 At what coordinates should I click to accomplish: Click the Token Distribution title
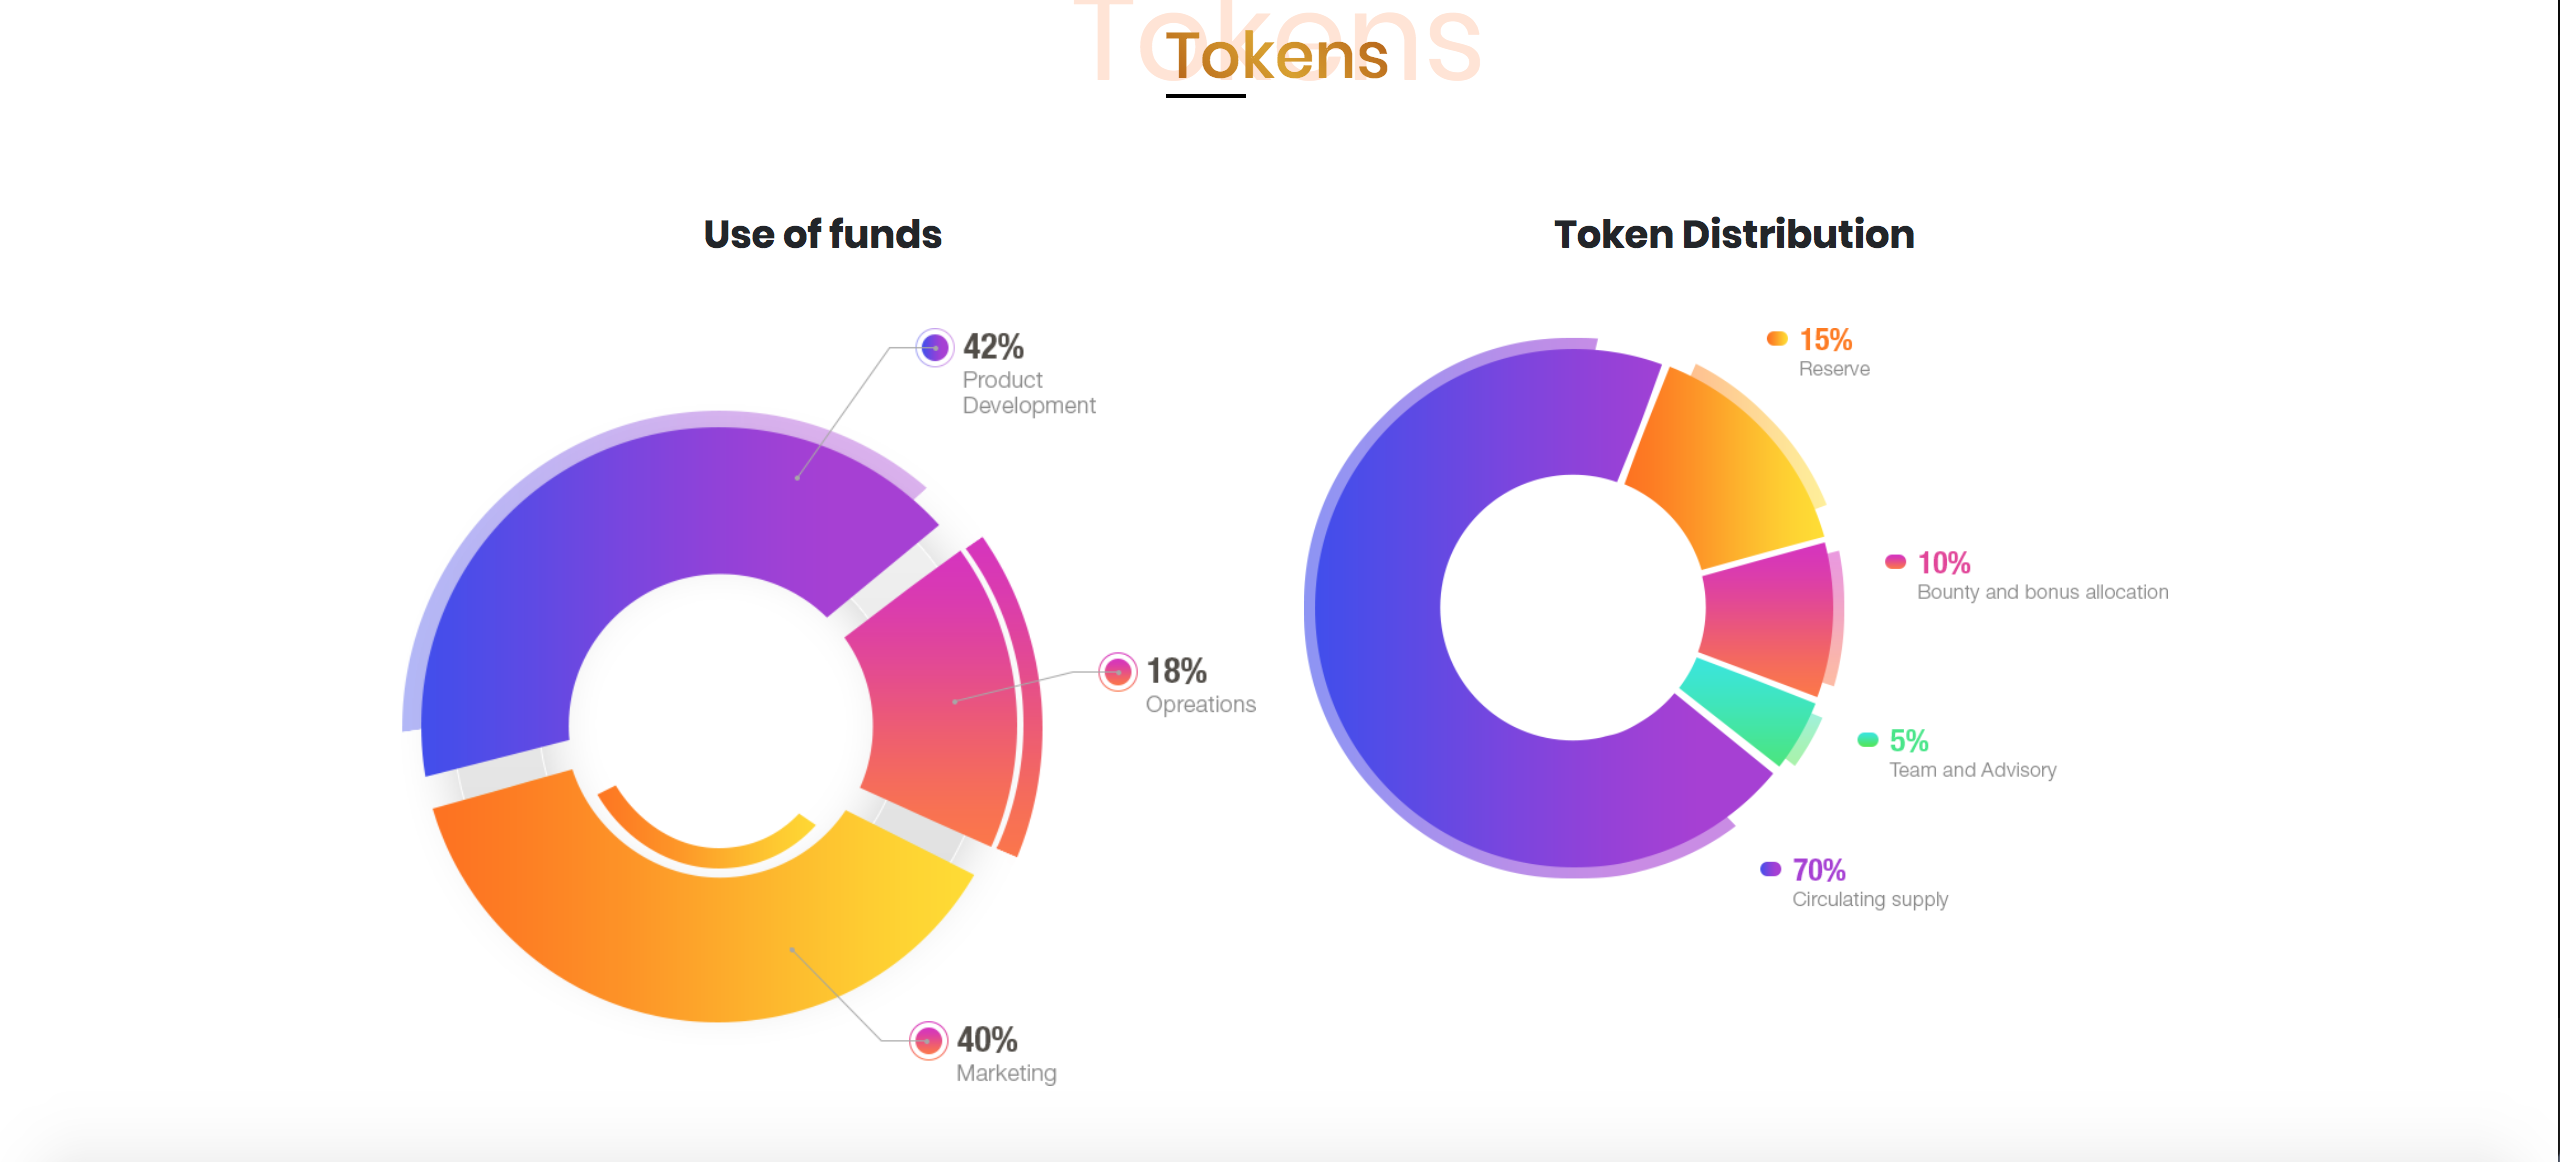1734,234
